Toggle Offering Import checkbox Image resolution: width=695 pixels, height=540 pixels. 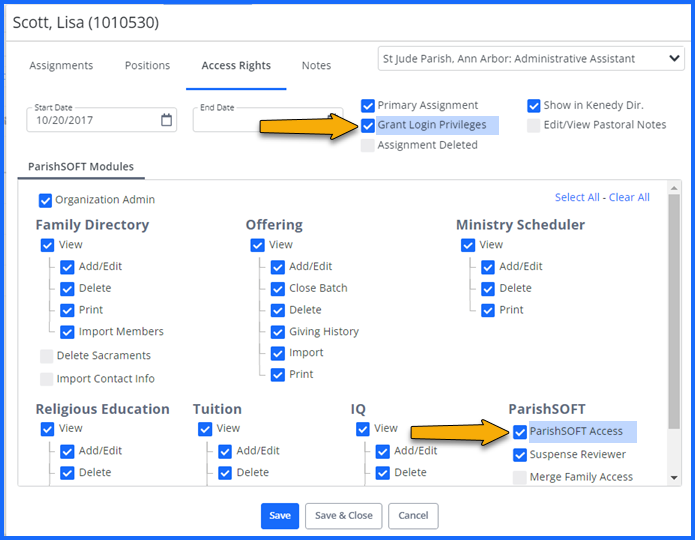coord(278,353)
